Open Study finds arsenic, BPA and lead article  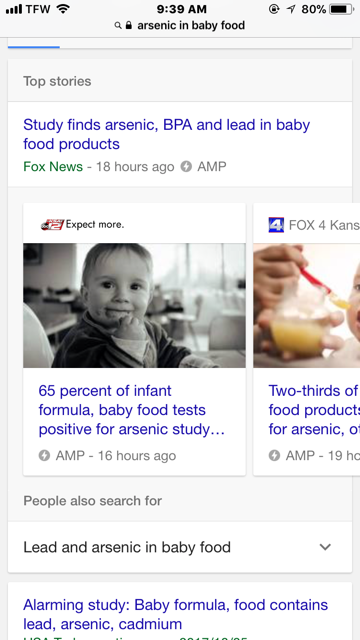pyautogui.click(x=167, y=134)
